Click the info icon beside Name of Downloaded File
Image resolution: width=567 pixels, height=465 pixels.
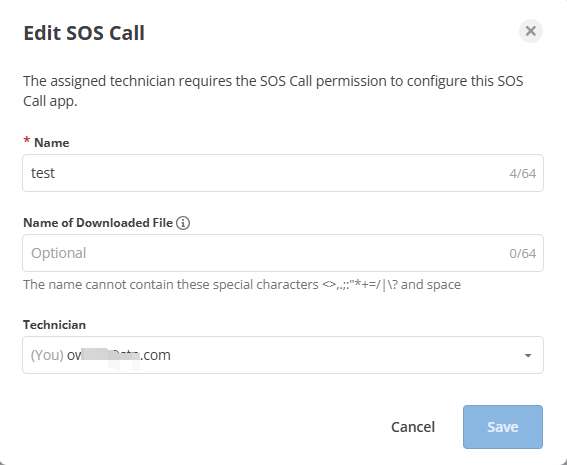click(x=183, y=223)
